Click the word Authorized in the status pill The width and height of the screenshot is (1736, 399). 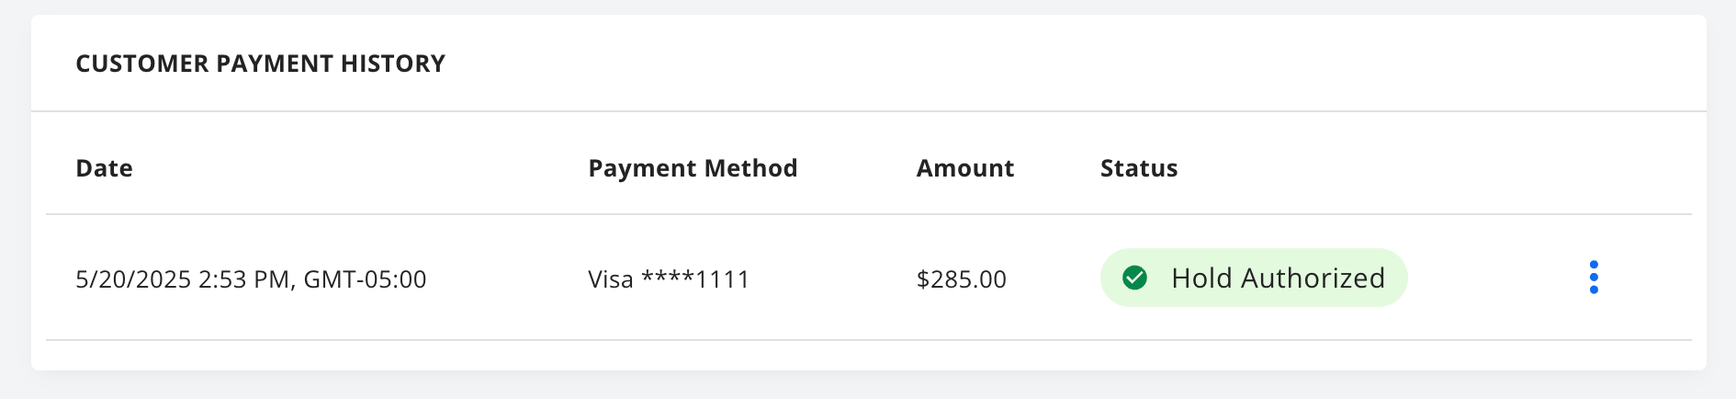click(x=1313, y=277)
